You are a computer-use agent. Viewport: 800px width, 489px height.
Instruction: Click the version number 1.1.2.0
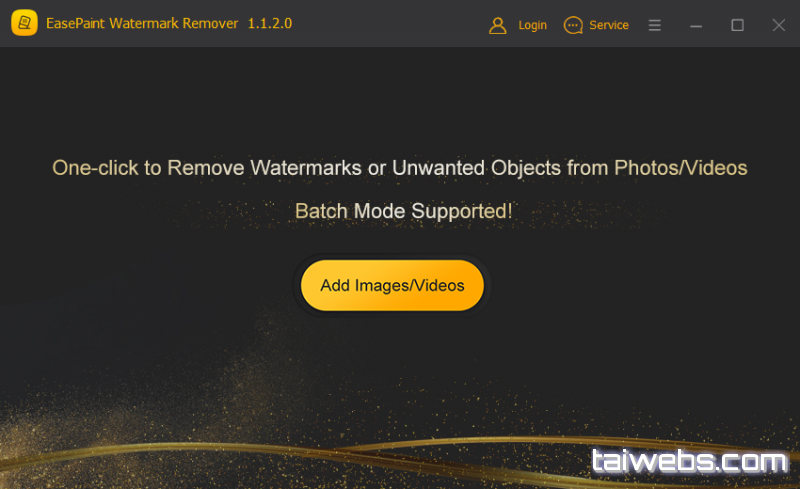click(x=270, y=23)
